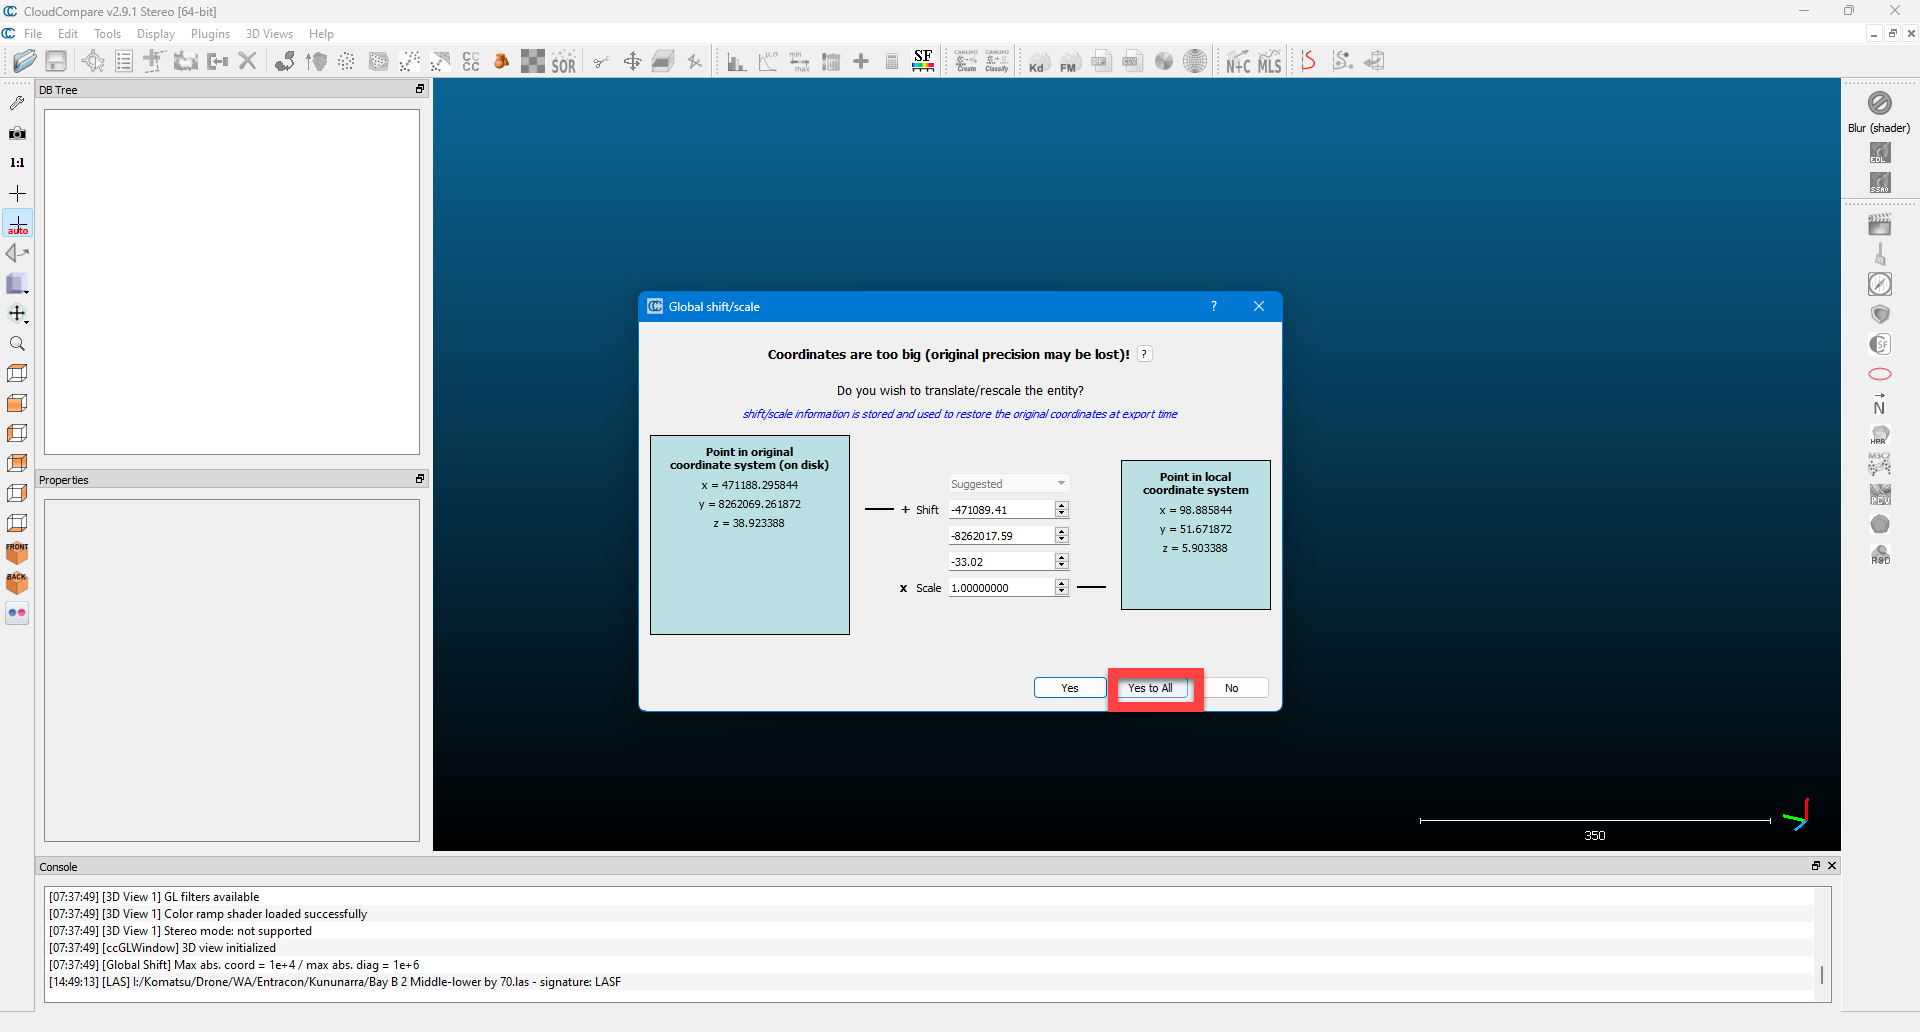Click the shift X field -471089.41
Screen dimensions: 1920x1032
pos(1001,510)
